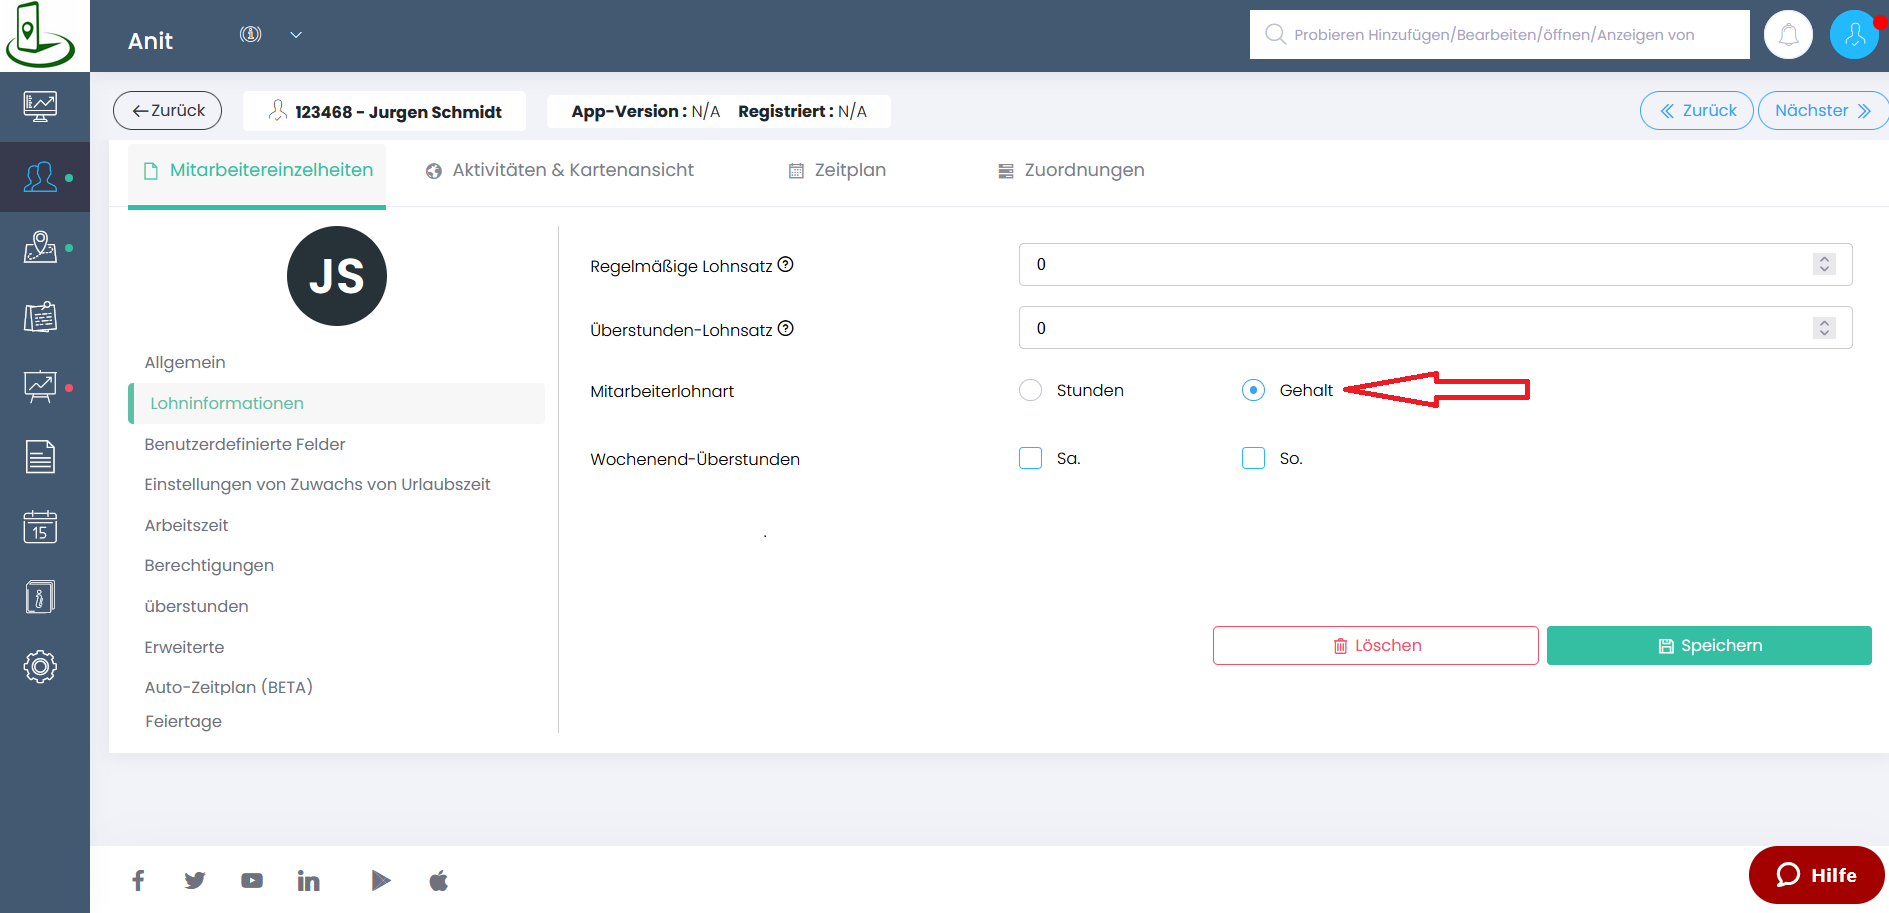Image resolution: width=1889 pixels, height=913 pixels.
Task: Click the stepper arrows on Überstunden-Lohnsatz field
Action: [x=1824, y=328]
